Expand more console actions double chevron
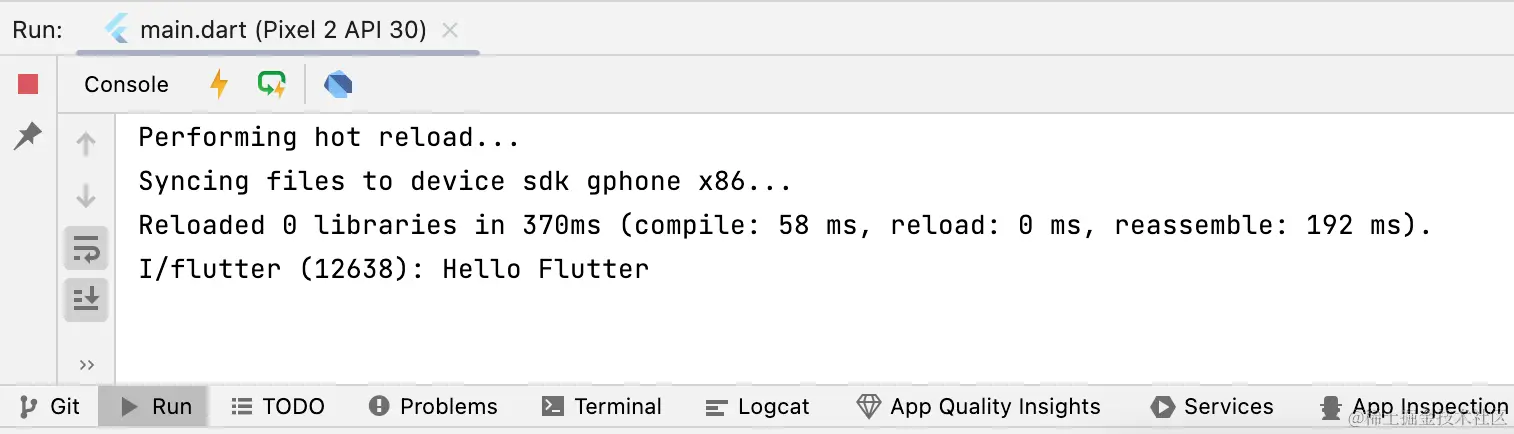 (x=87, y=365)
